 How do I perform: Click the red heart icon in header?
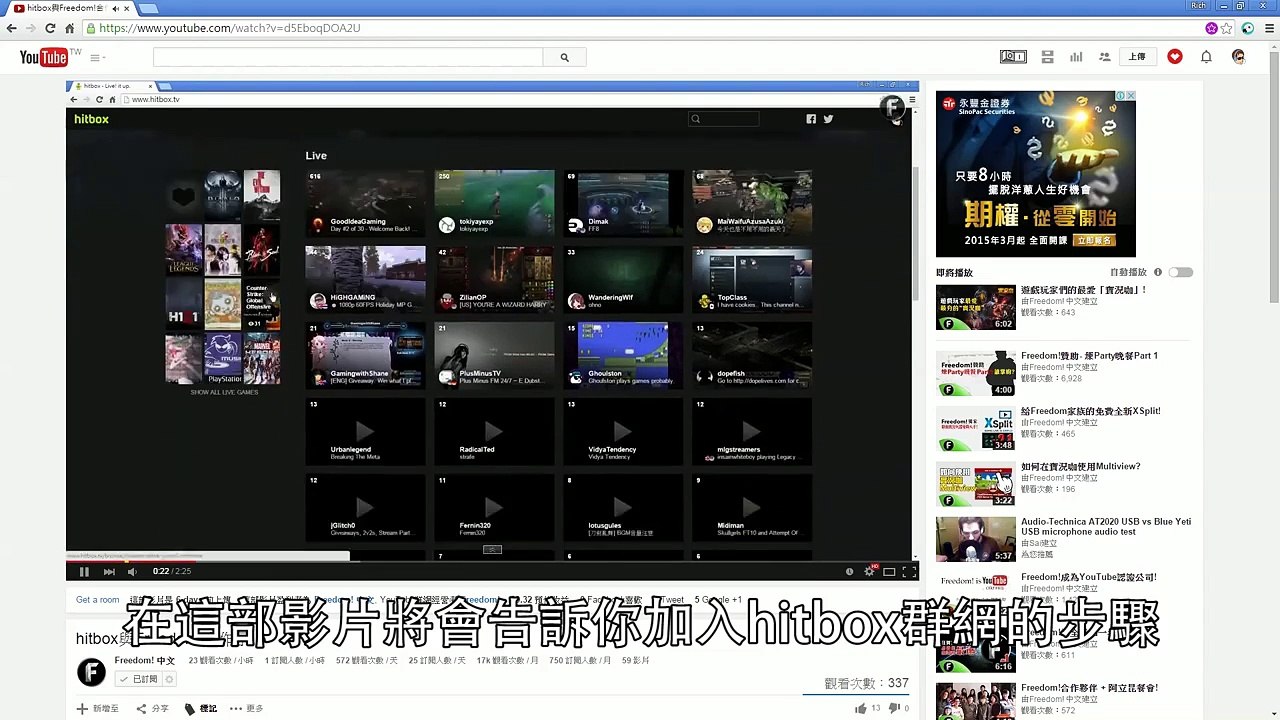click(1175, 57)
